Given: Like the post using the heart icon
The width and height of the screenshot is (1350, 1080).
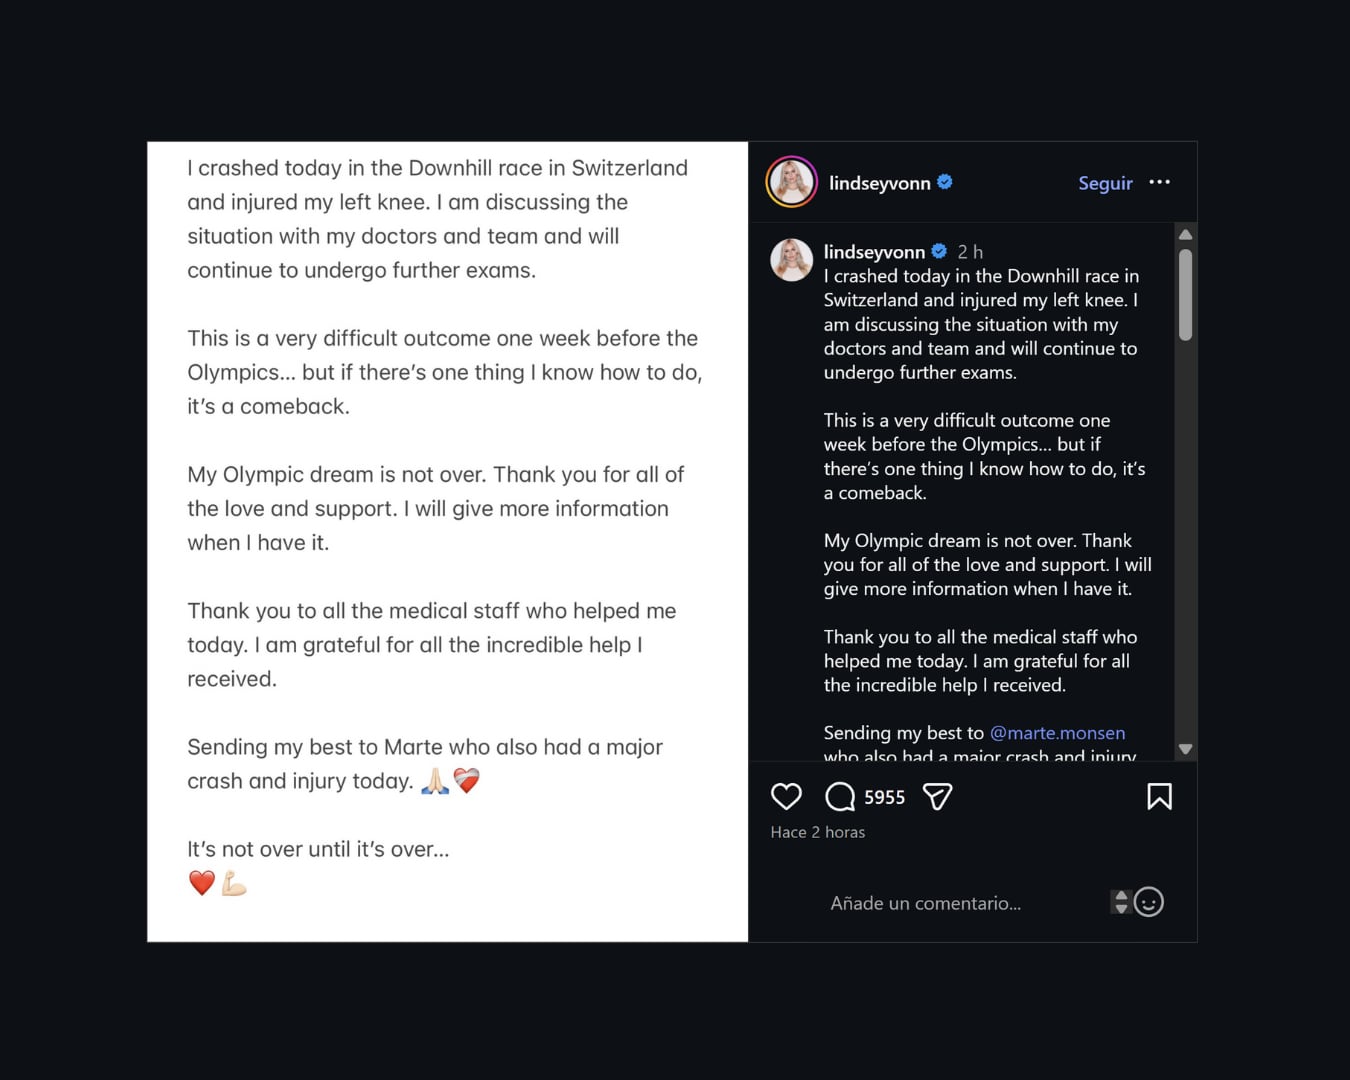Looking at the screenshot, I should click(787, 796).
